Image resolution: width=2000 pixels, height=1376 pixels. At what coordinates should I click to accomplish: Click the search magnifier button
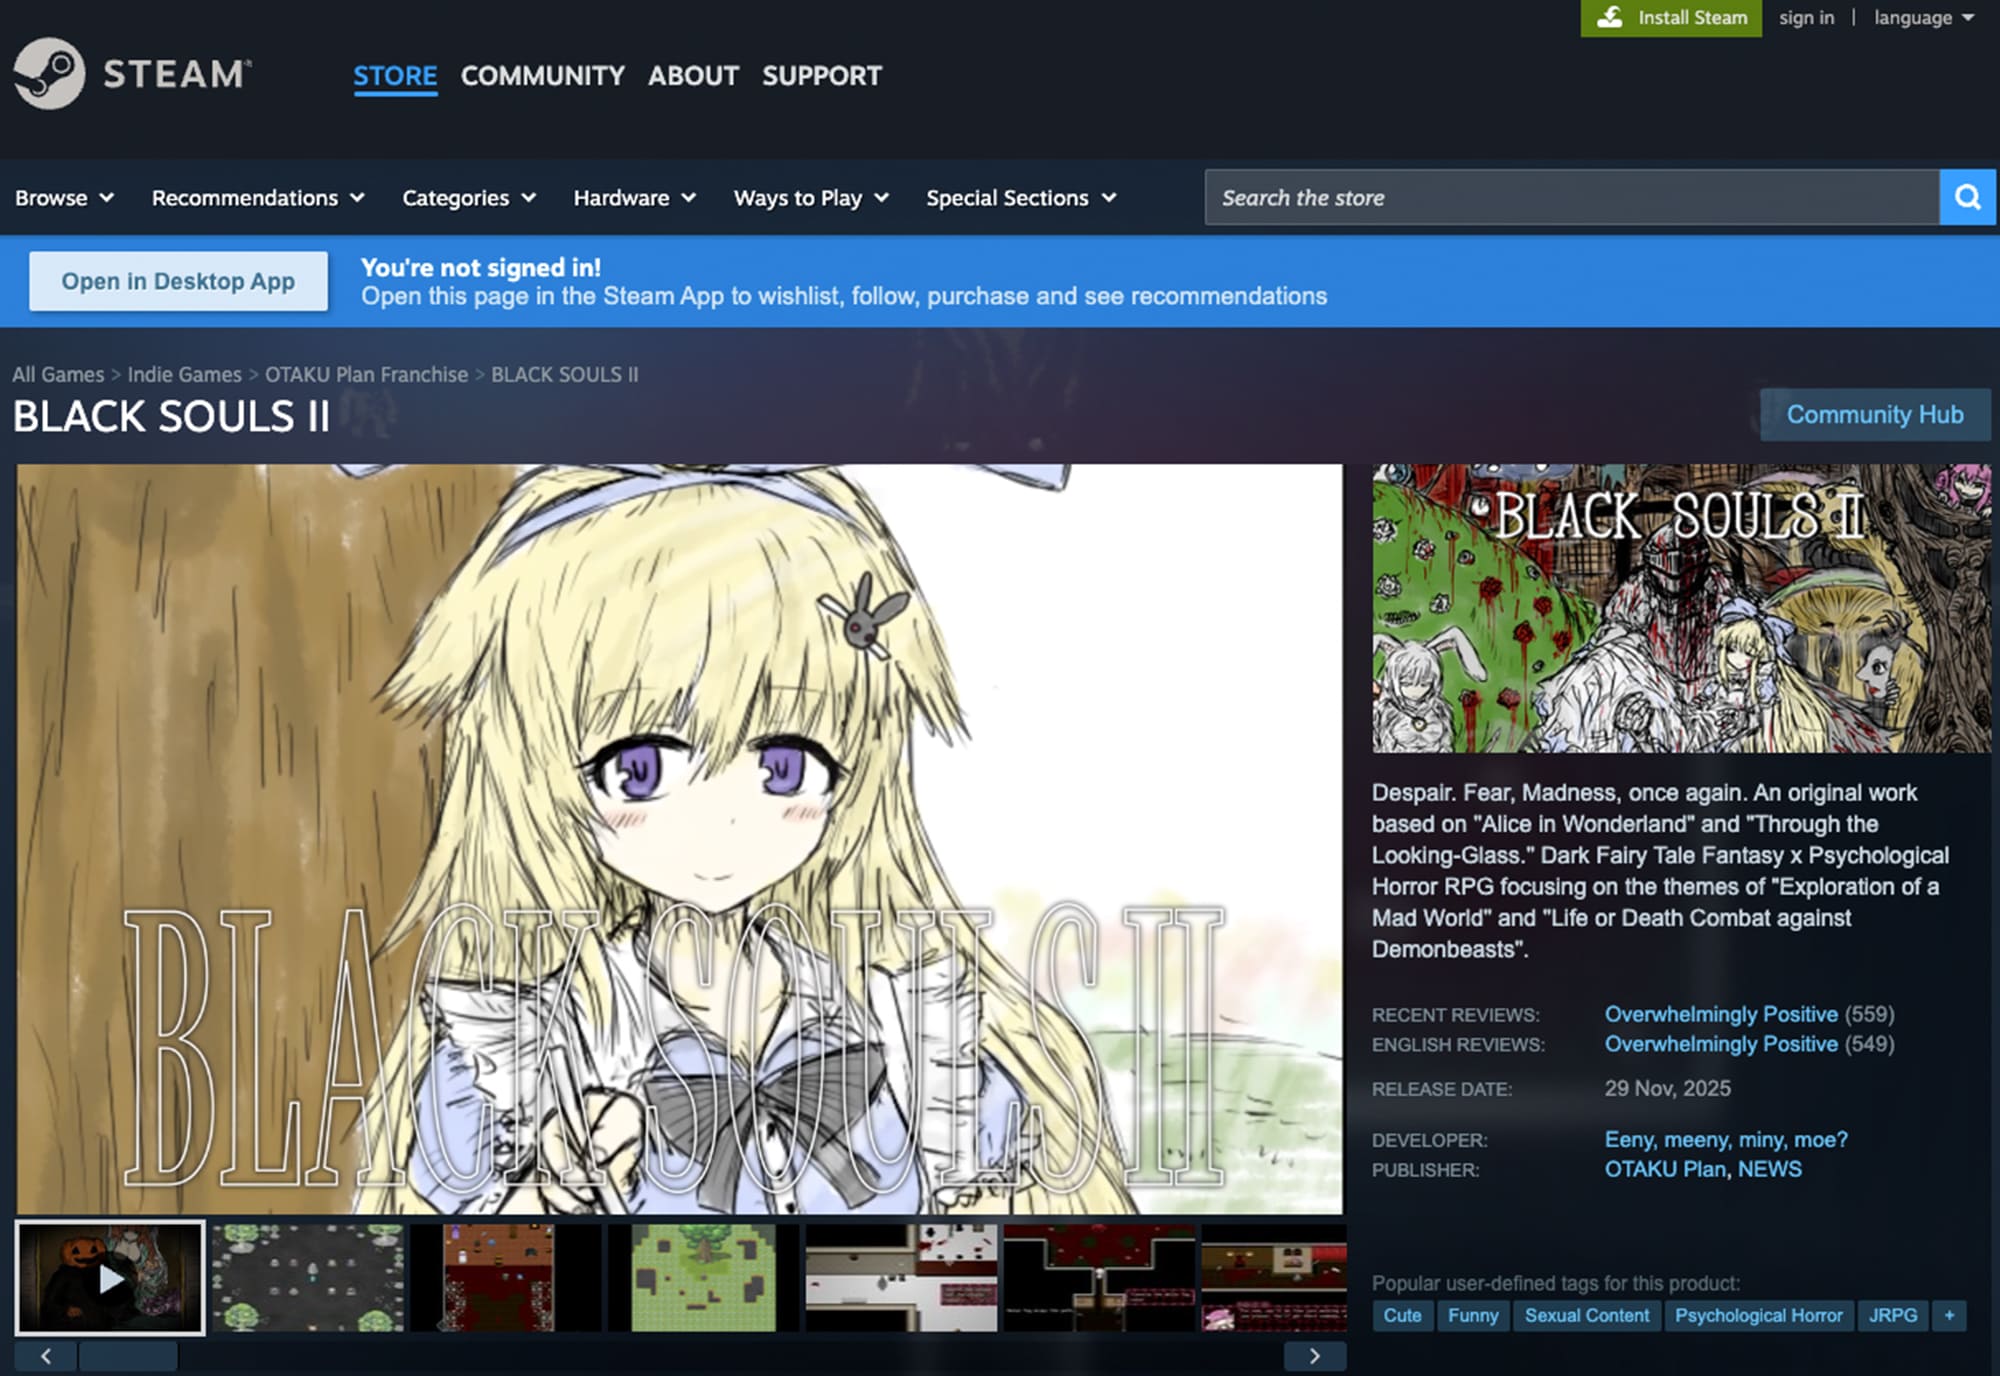1967,197
